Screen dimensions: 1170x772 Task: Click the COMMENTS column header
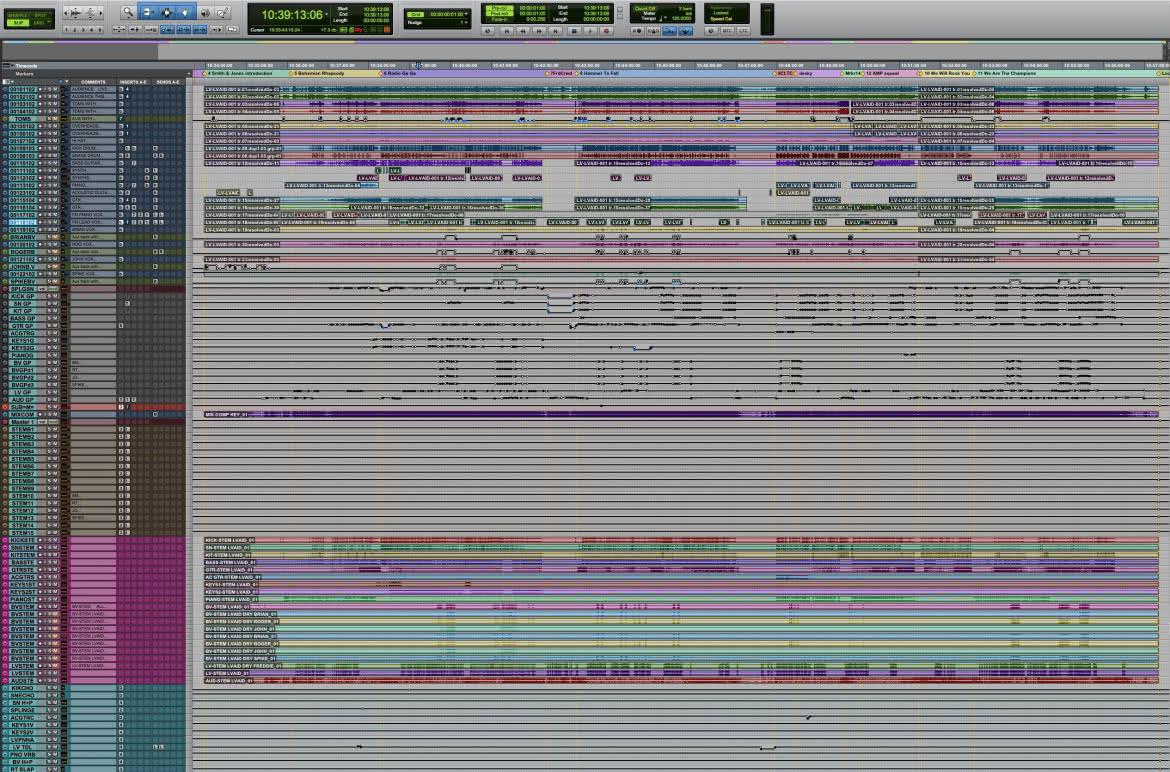click(93, 82)
